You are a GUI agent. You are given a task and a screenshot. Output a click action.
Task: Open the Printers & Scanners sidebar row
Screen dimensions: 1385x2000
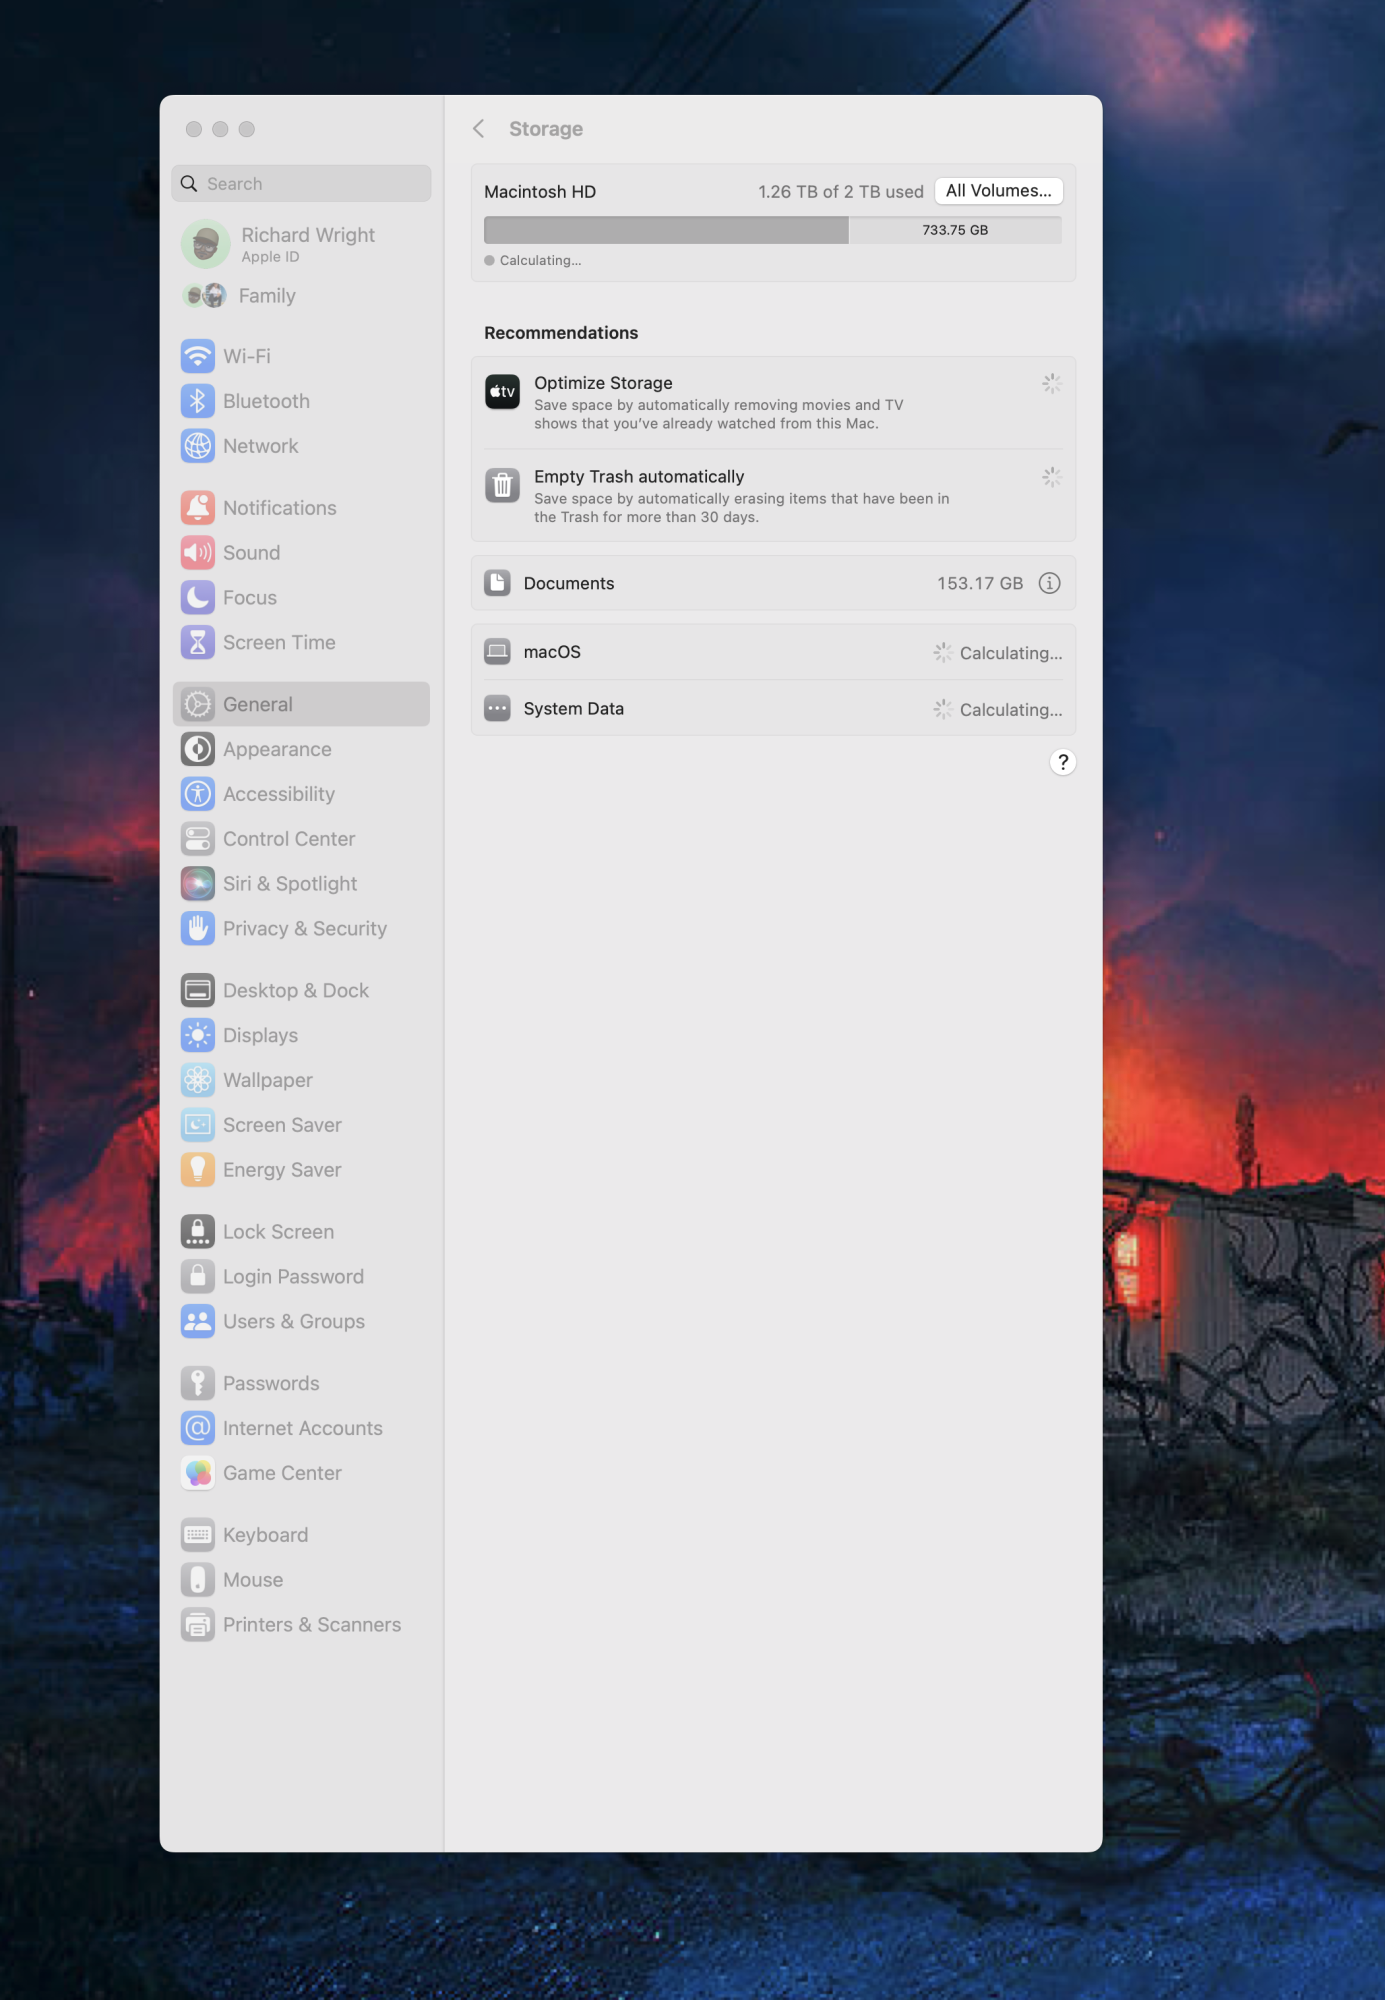click(301, 1625)
